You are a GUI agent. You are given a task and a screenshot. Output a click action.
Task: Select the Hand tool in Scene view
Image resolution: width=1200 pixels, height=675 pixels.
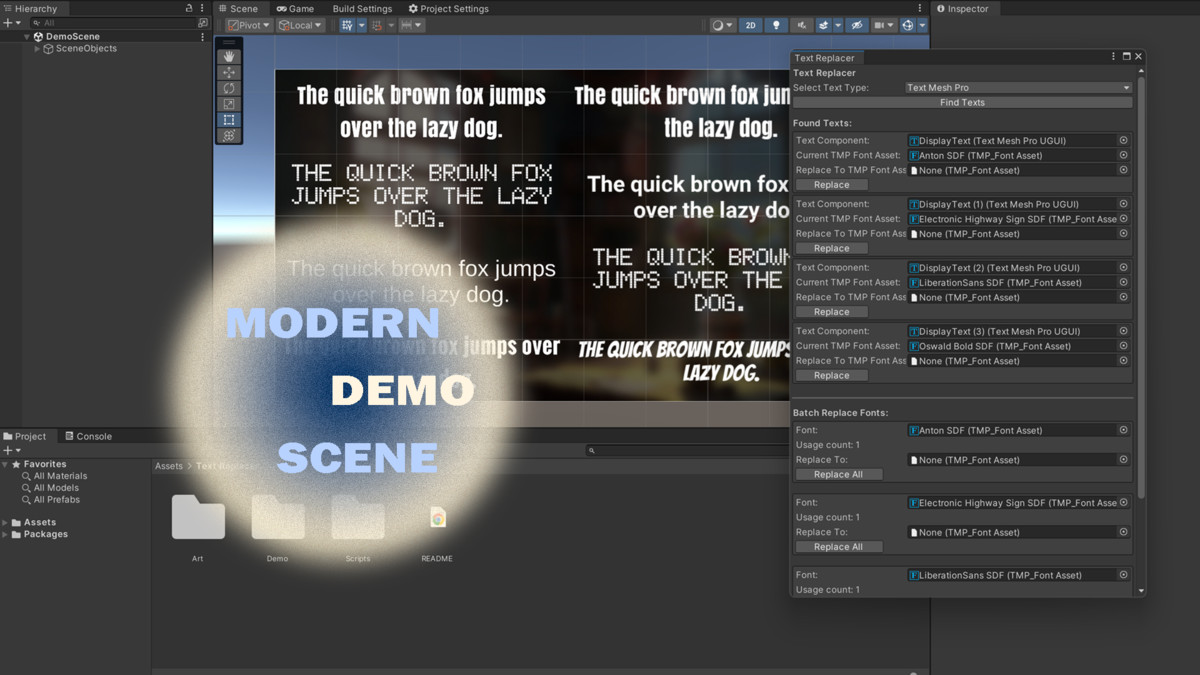229,57
